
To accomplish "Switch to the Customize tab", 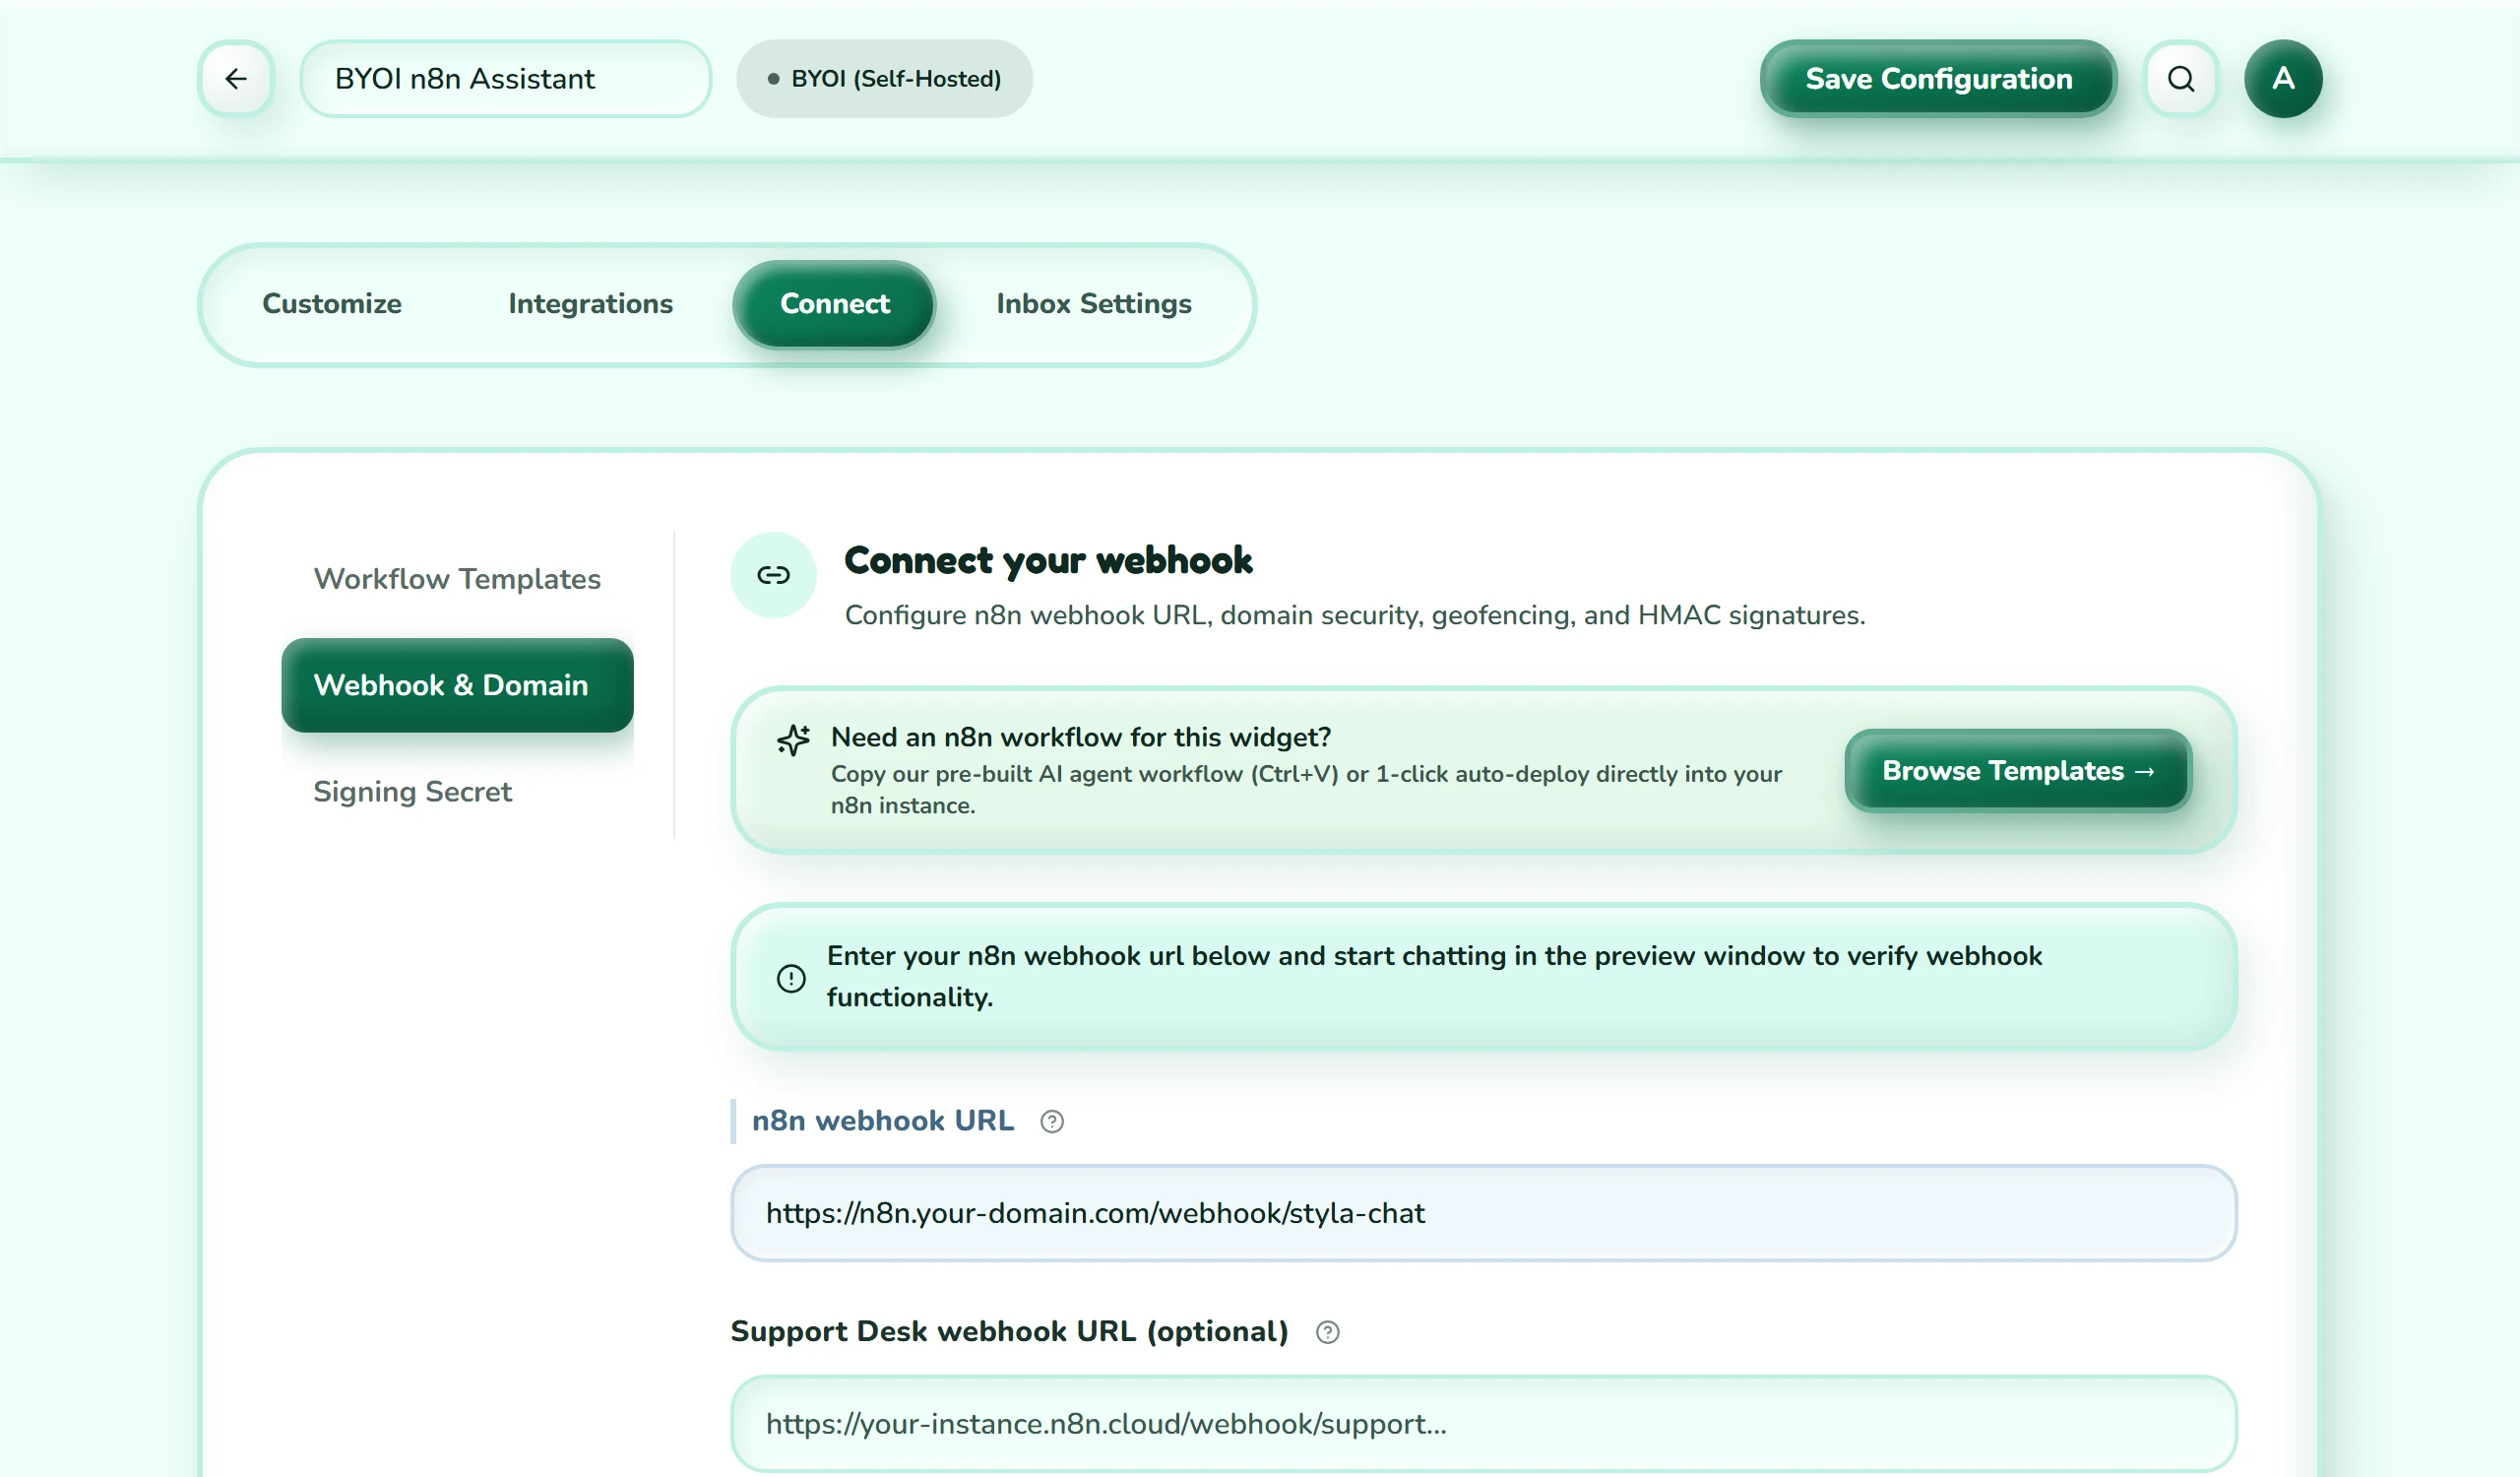I will click(332, 304).
